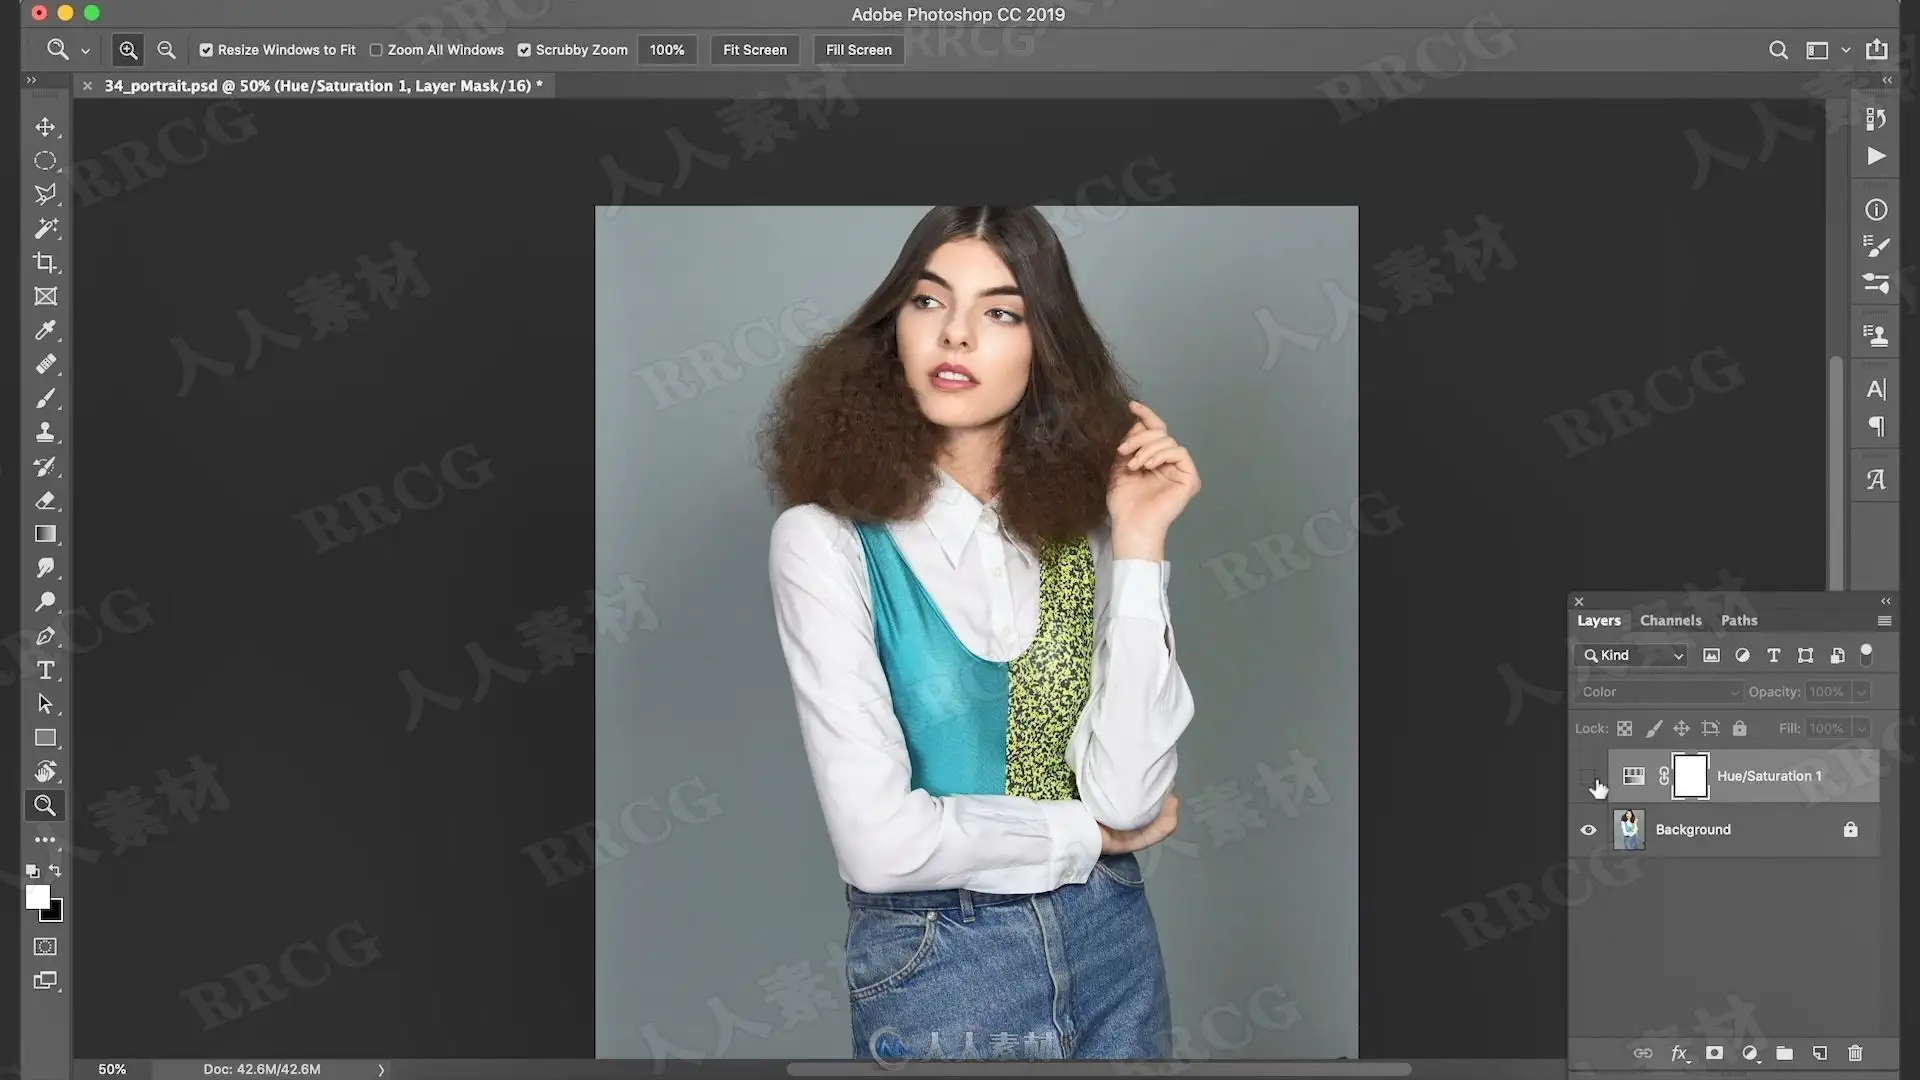Add a layer mask using the panel icon
Viewport: 1920px width, 1080px height.
[1714, 1053]
